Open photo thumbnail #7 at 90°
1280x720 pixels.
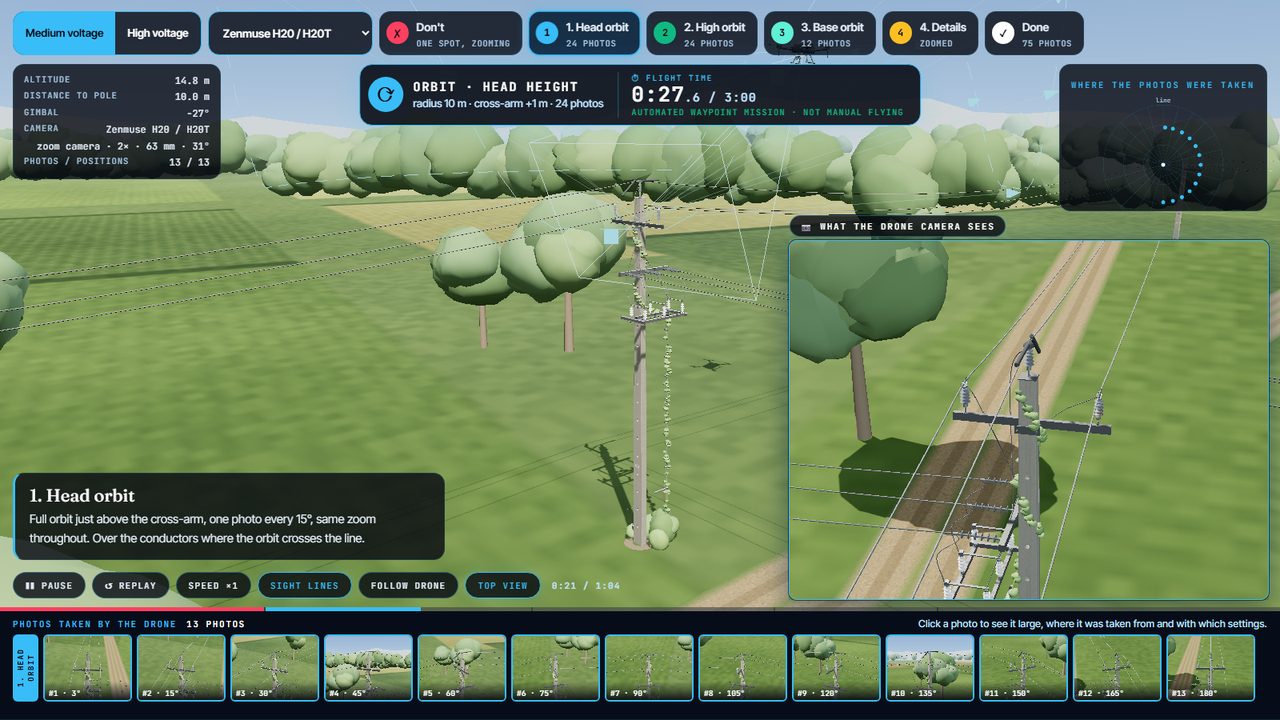point(649,667)
